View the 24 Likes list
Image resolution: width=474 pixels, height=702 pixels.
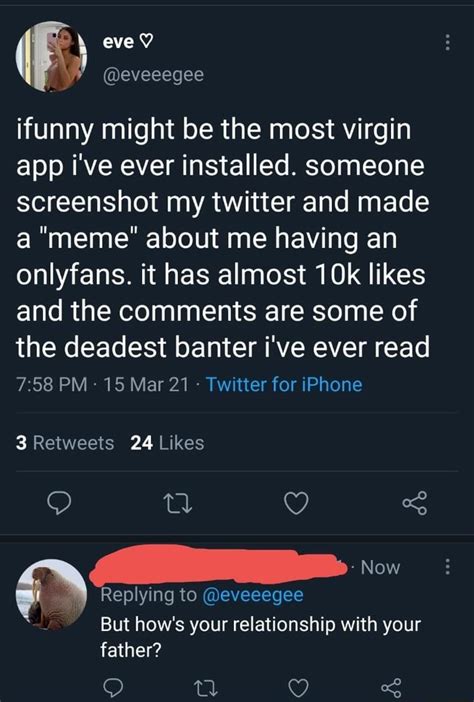pyautogui.click(x=167, y=443)
